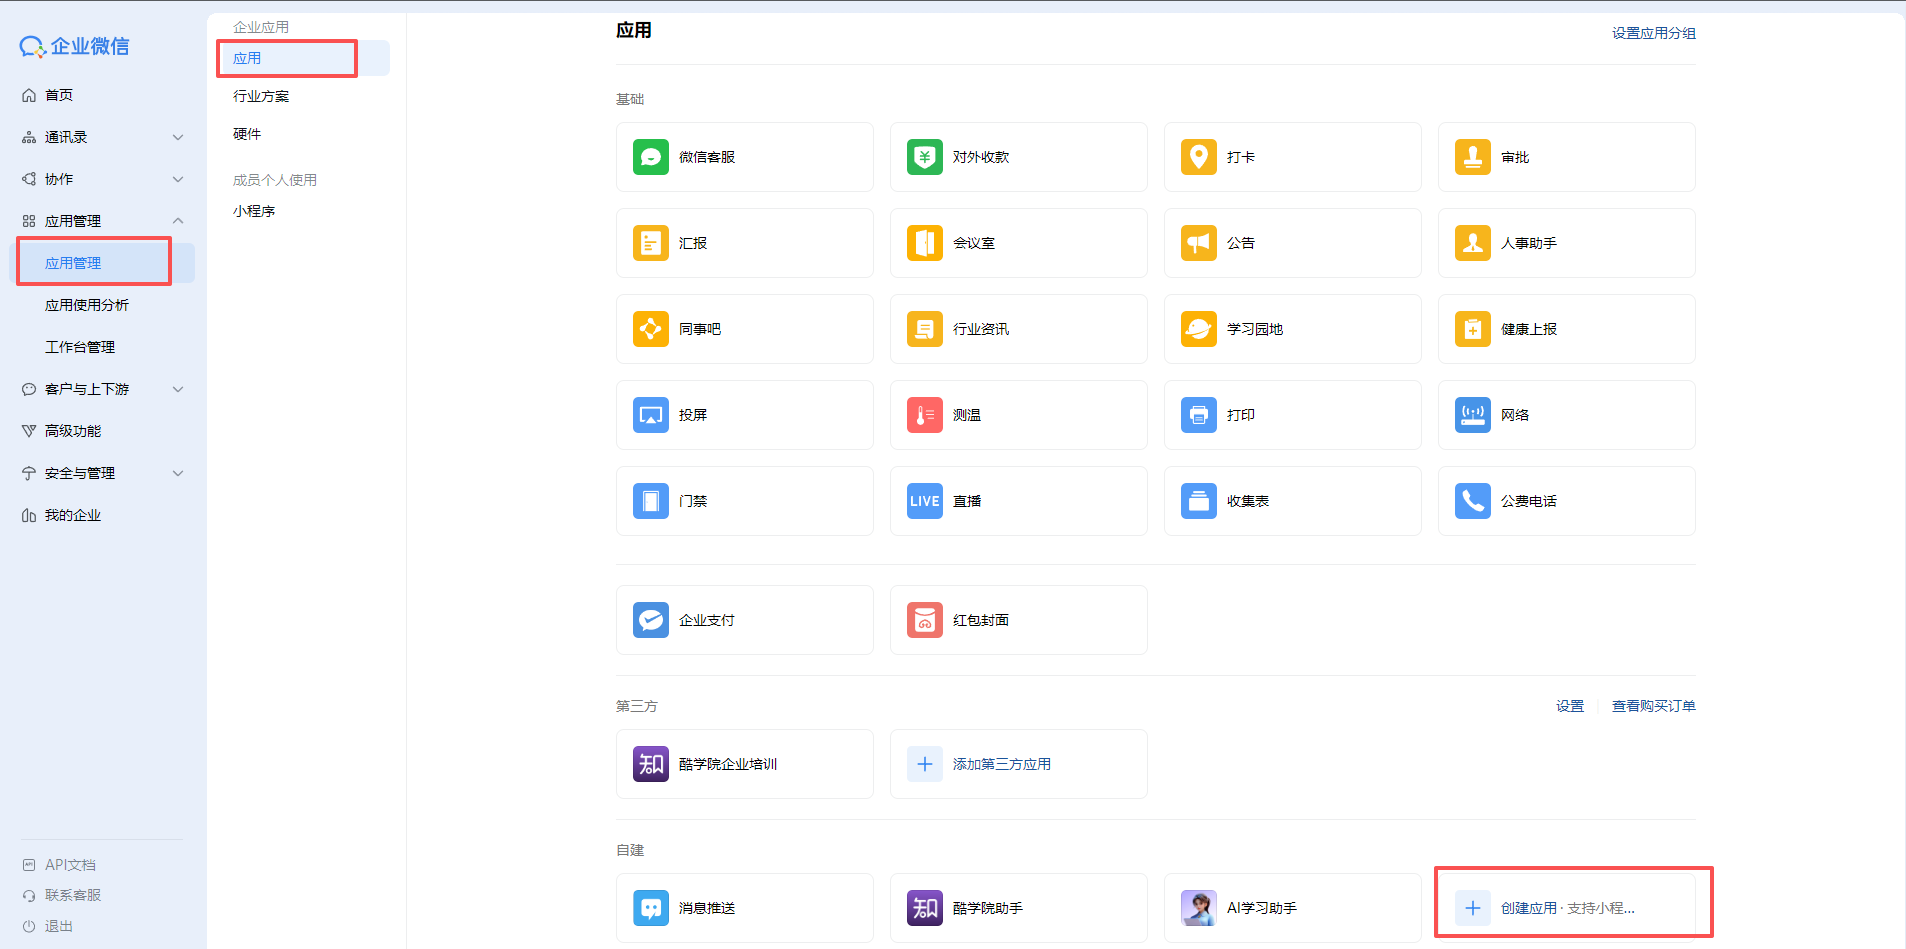Screen dimensions: 1906x949
Task: Click the 对外收款 green yen icon
Action: (x=925, y=157)
